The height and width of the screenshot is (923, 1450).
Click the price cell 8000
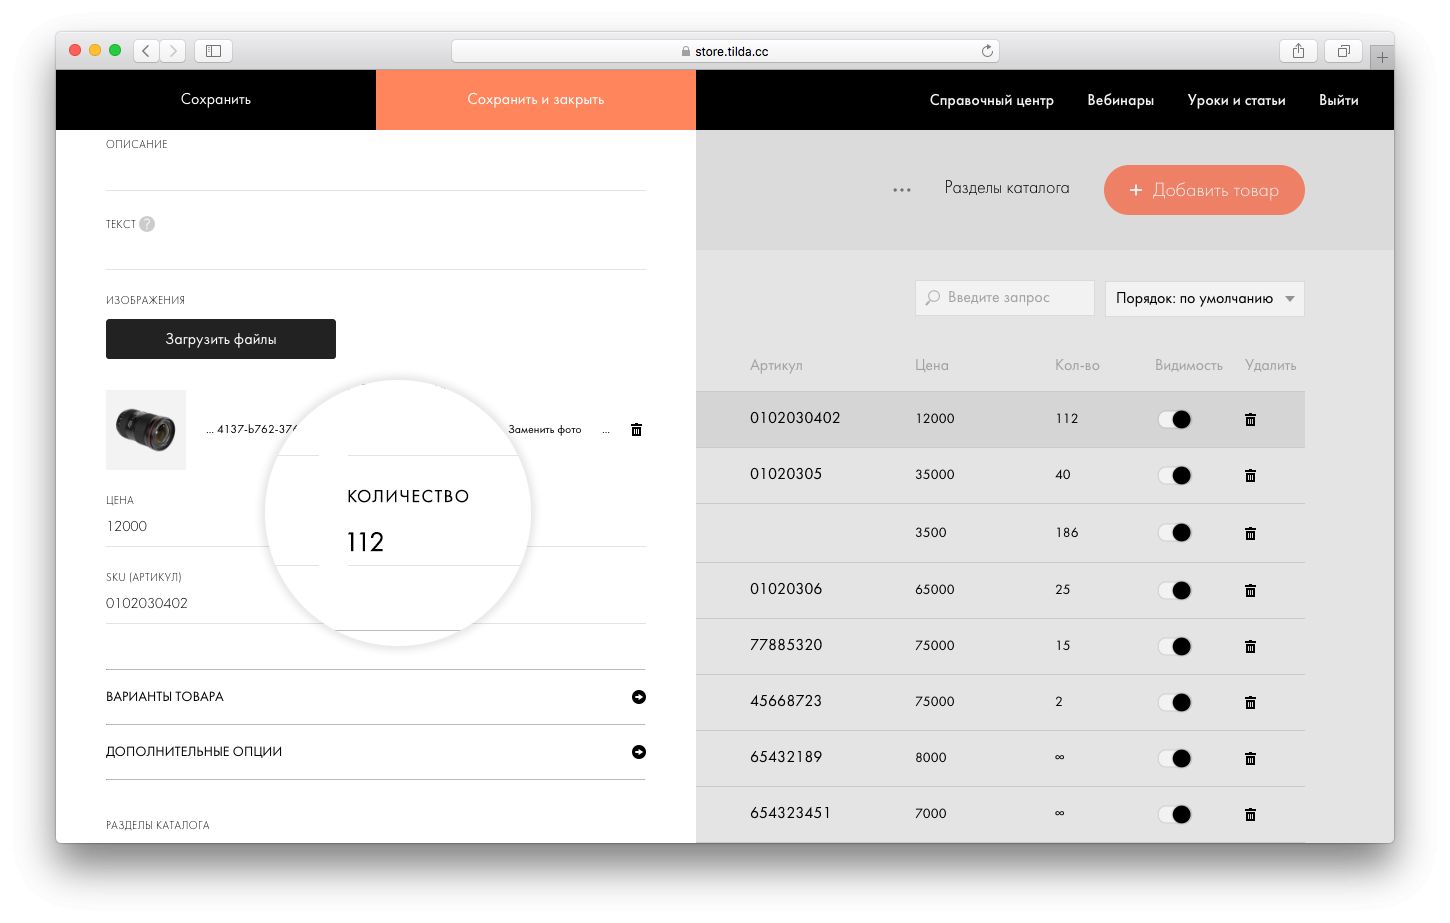coord(931,758)
